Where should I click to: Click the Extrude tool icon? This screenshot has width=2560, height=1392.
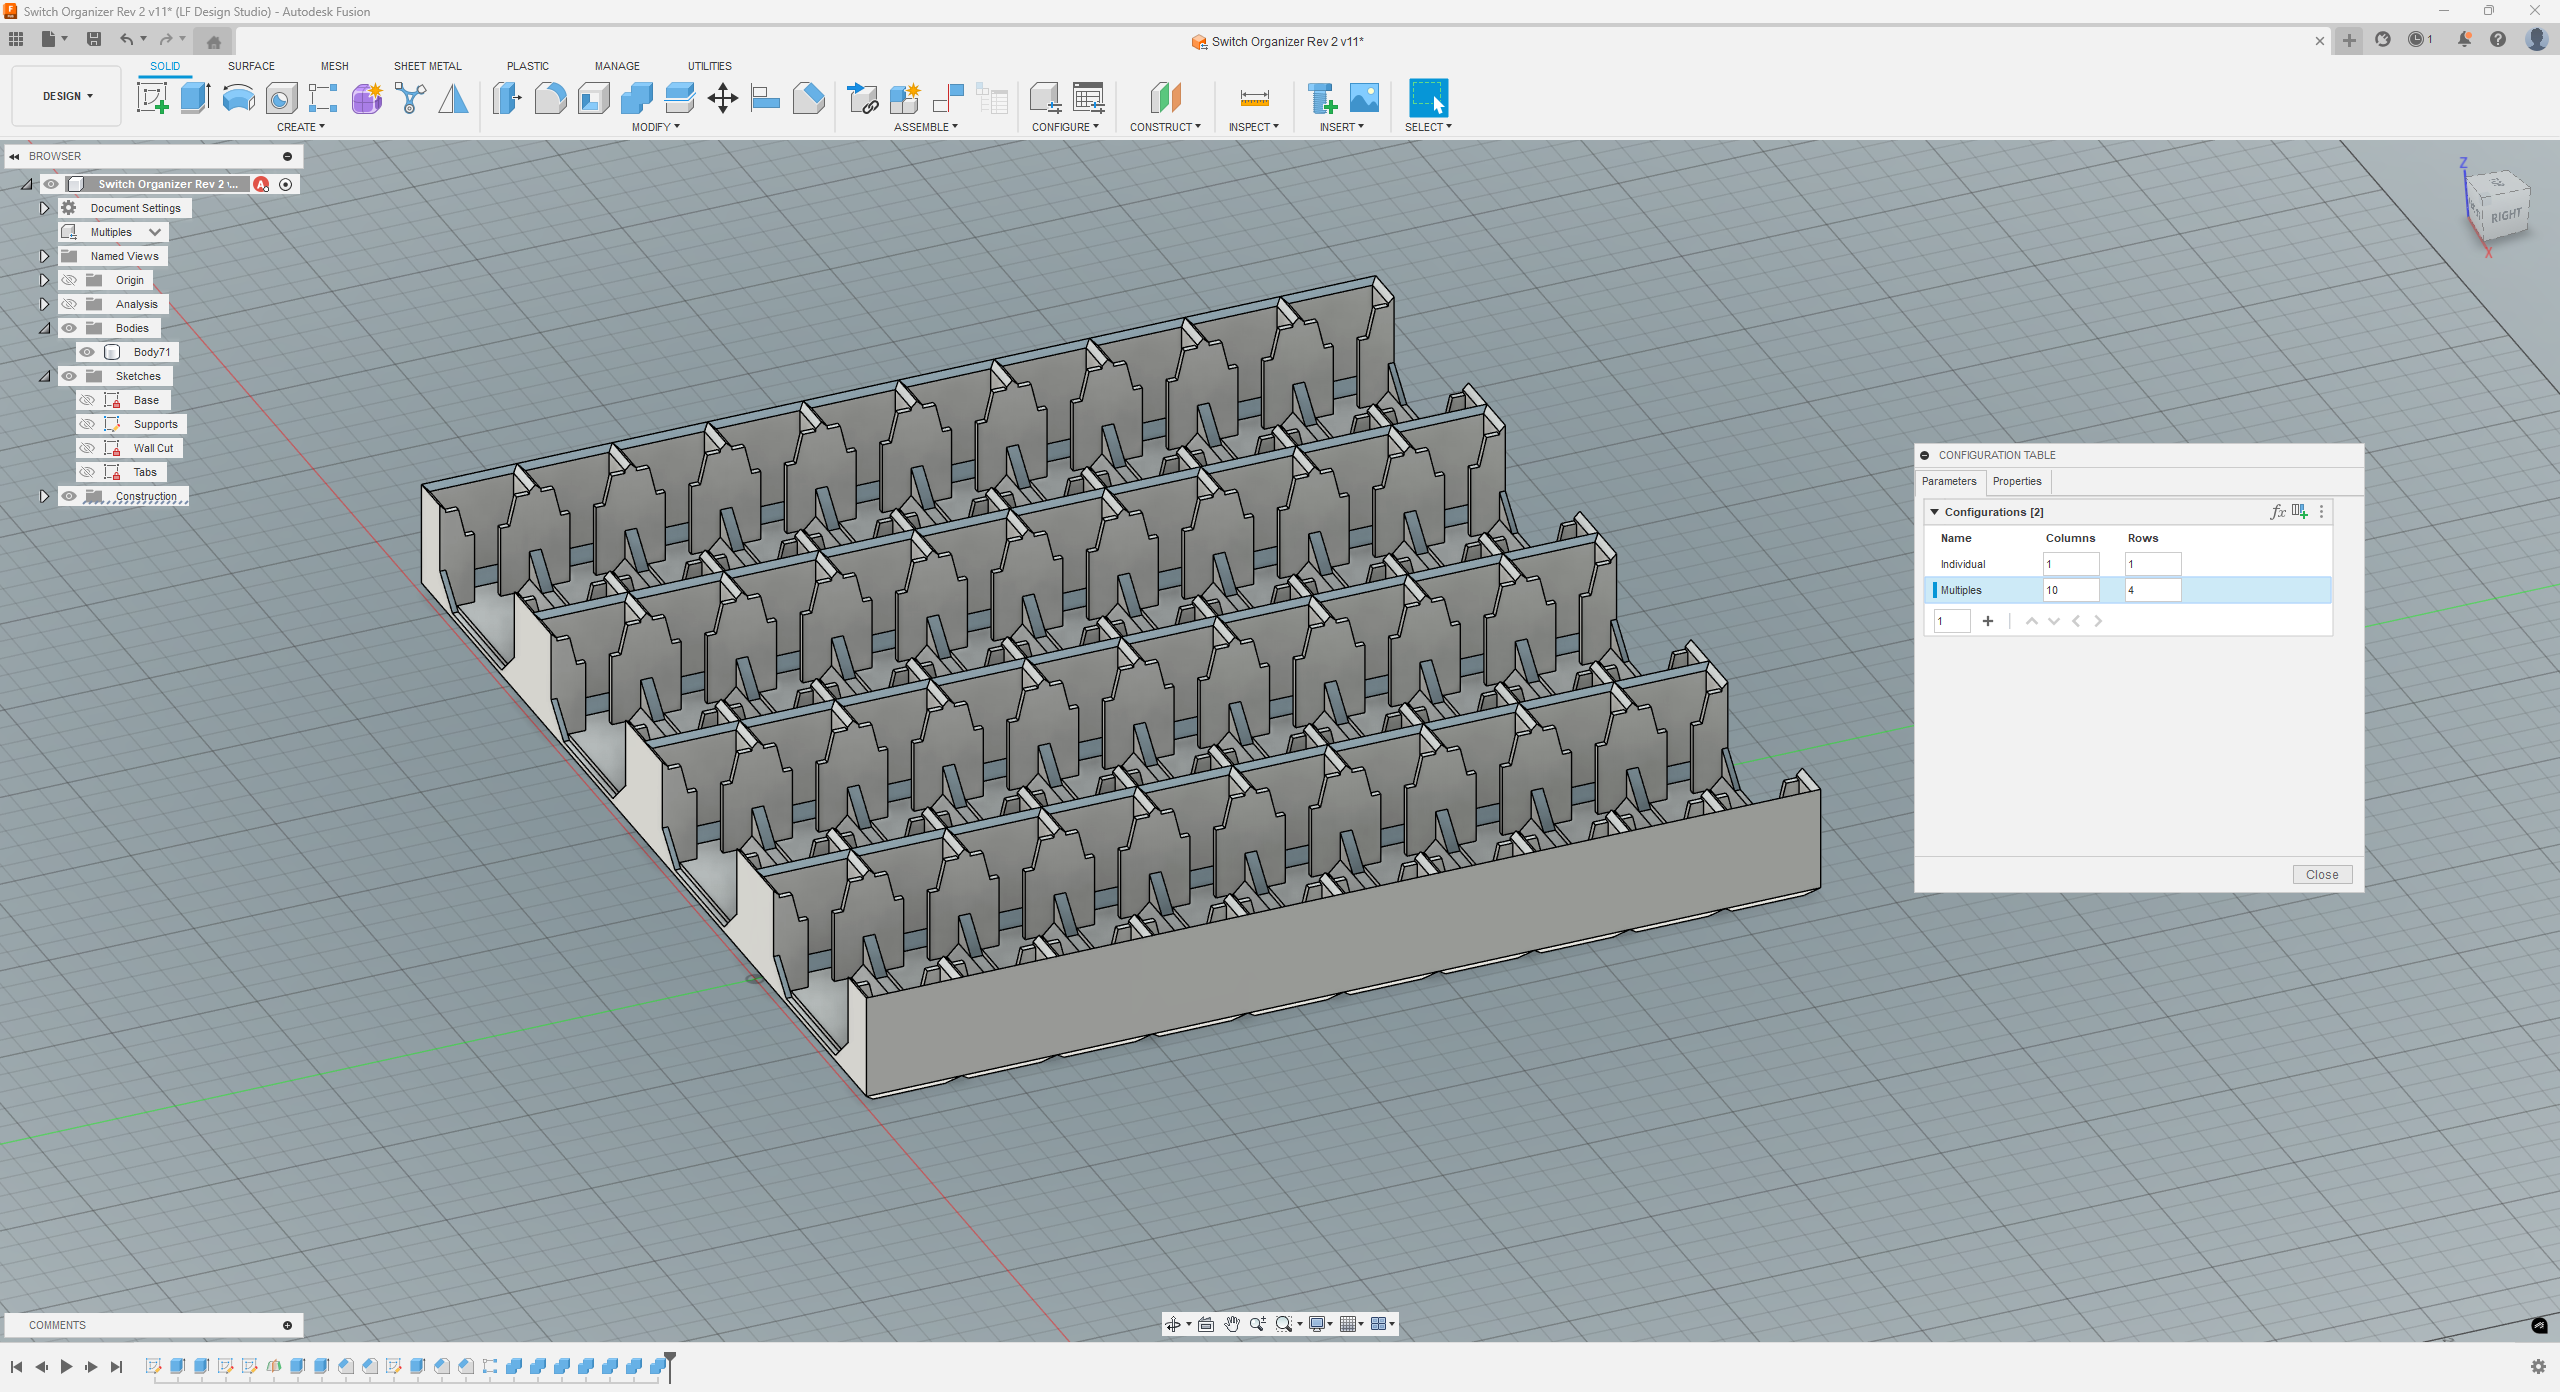click(195, 98)
